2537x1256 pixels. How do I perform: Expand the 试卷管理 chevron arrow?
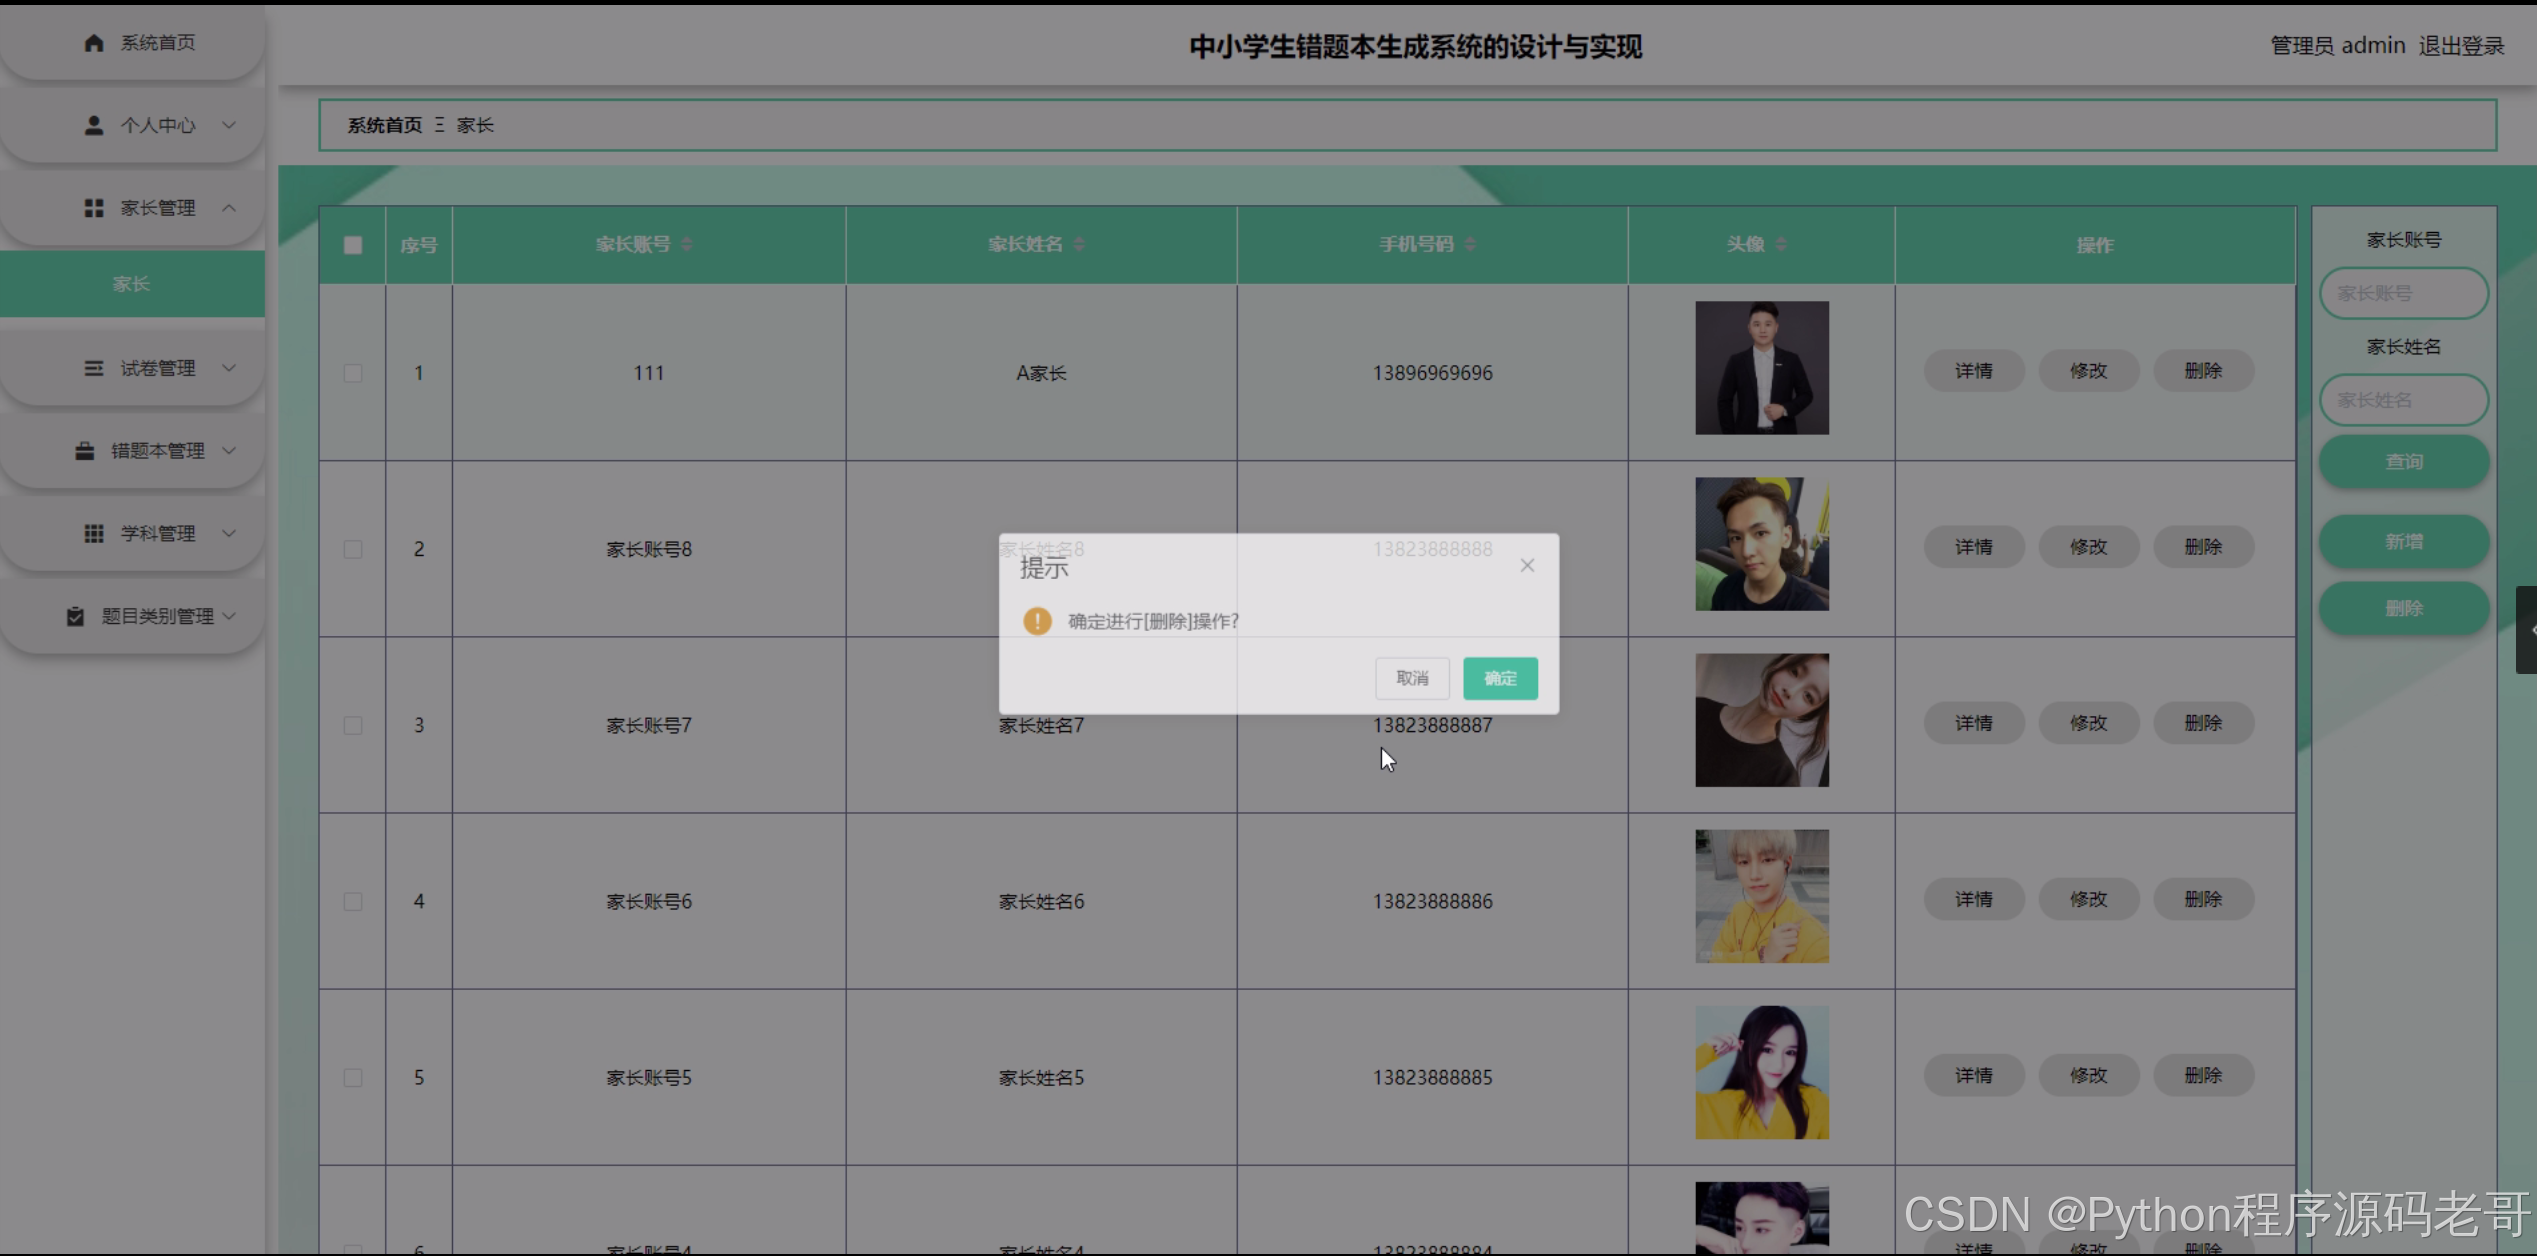coord(229,368)
